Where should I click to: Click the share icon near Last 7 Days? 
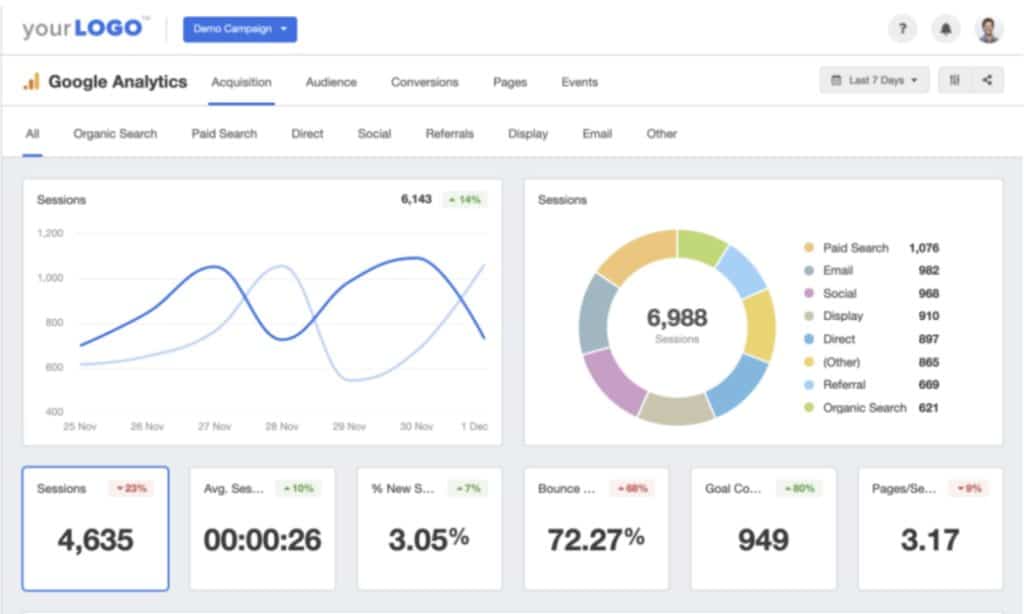[x=986, y=79]
